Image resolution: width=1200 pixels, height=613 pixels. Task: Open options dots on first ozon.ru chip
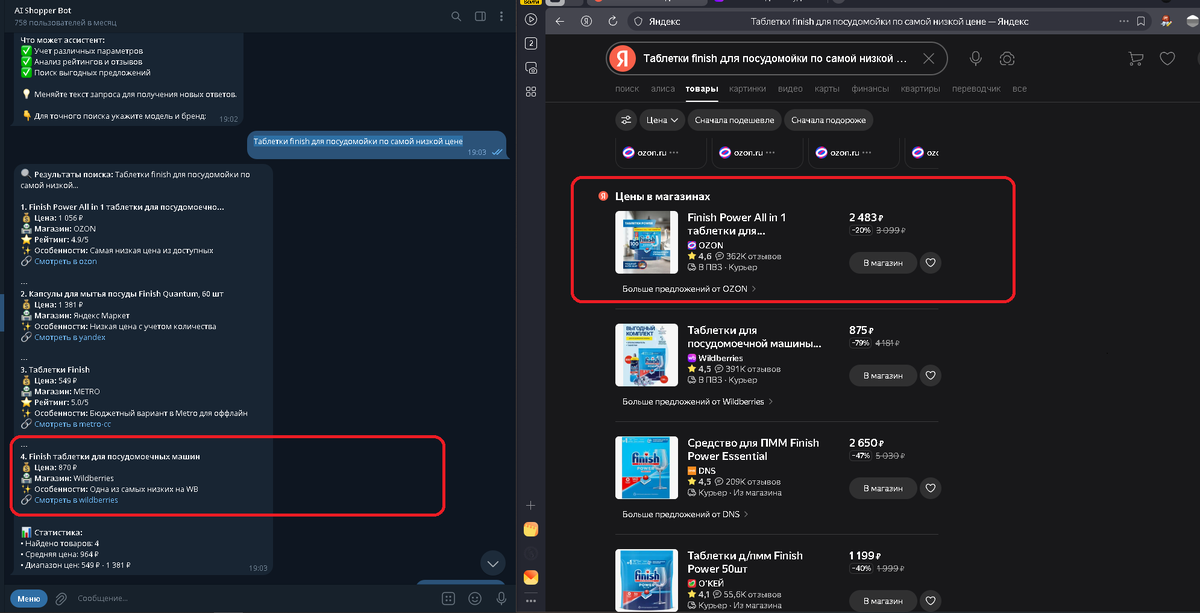click(674, 153)
